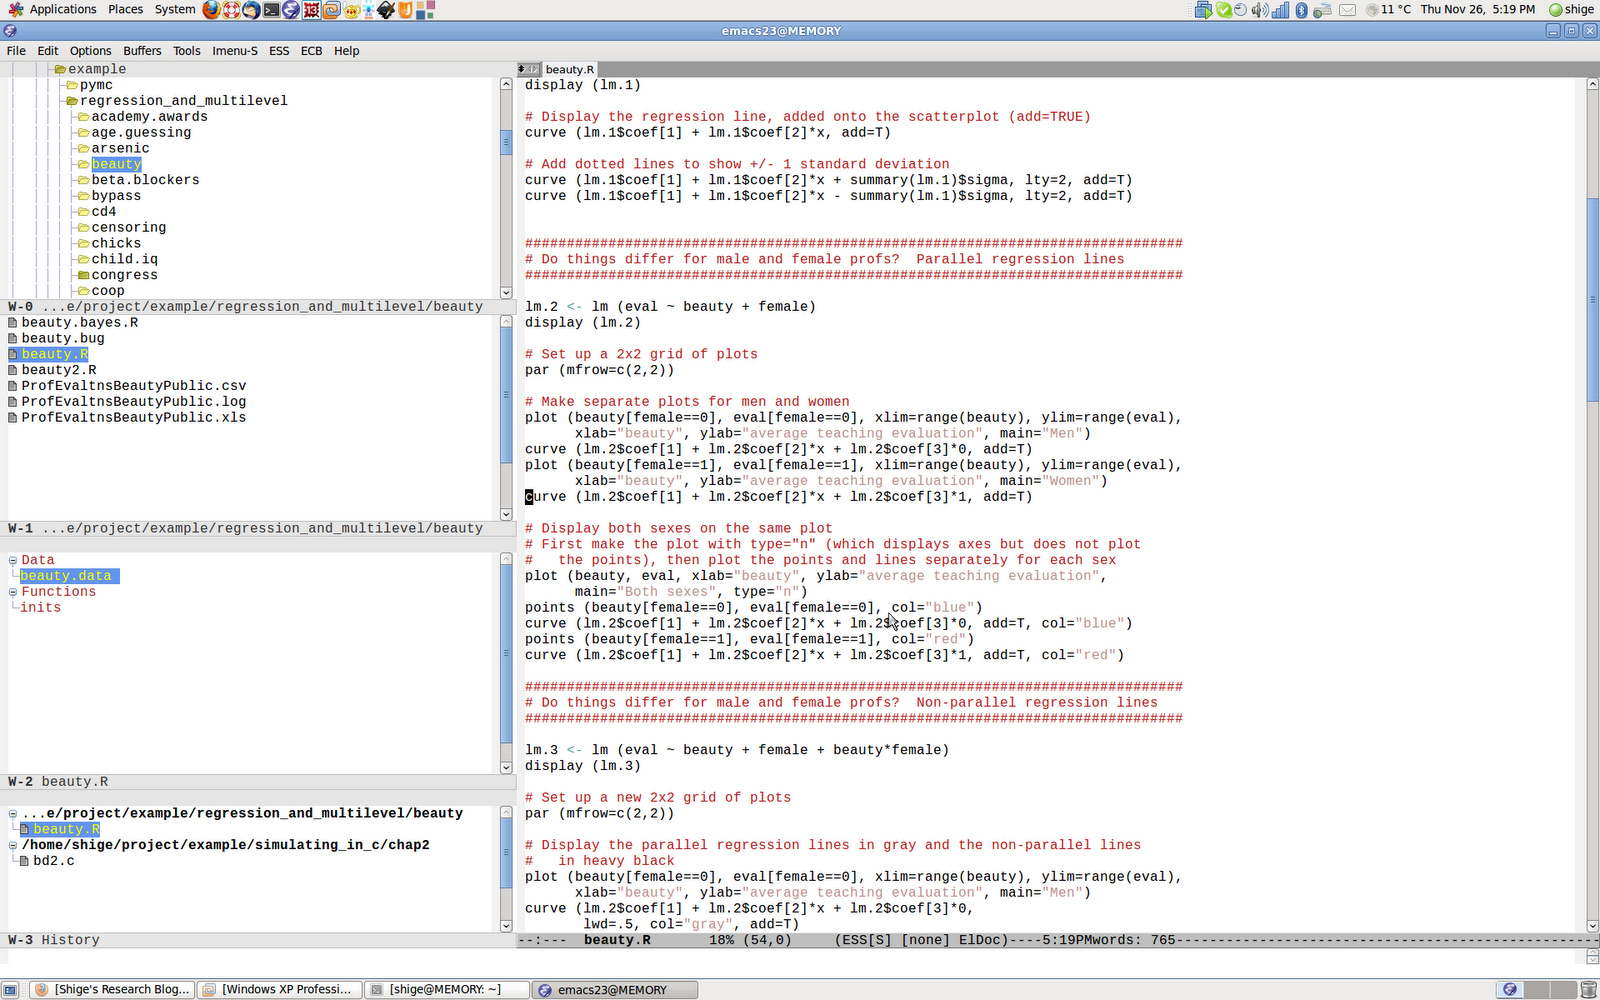This screenshot has height=1000, width=1600.
Task: Select inits under Functions
Action: click(x=41, y=607)
